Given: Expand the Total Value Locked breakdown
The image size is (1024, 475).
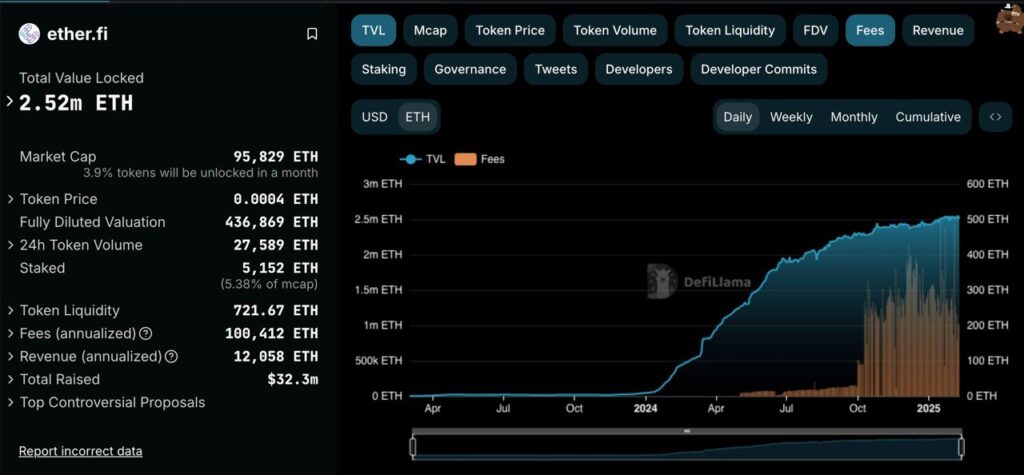Looking at the screenshot, I should point(9,101).
